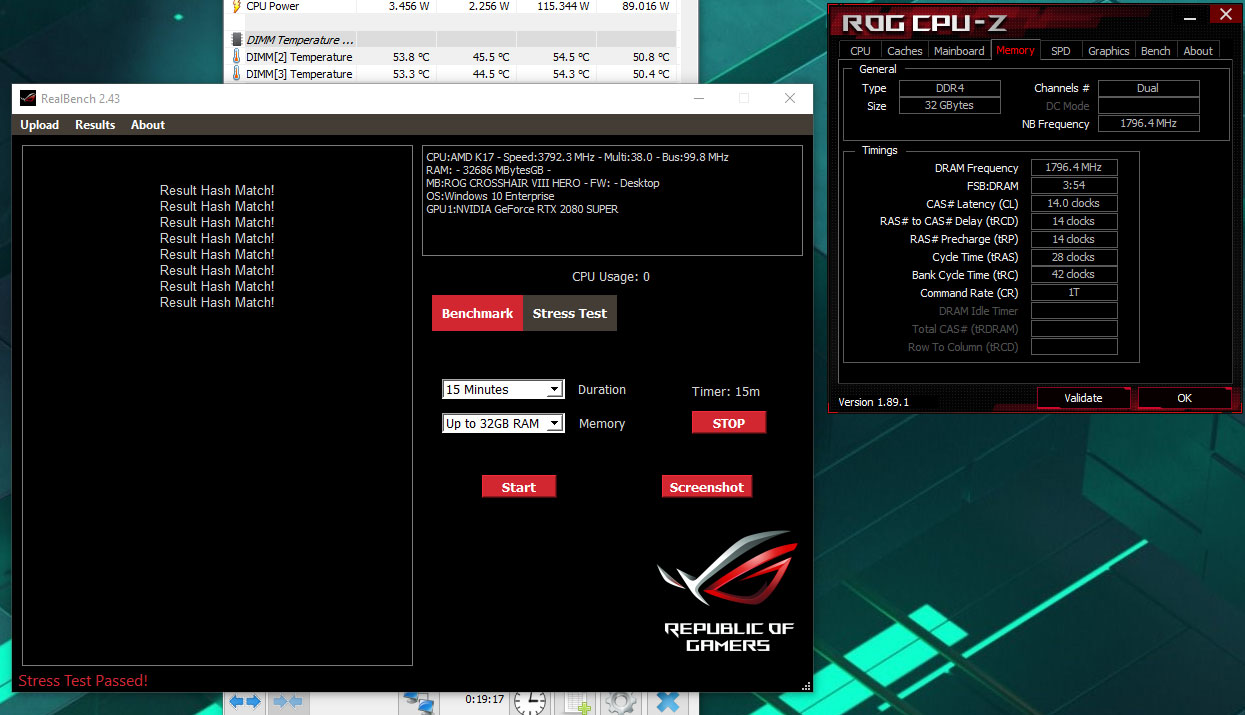Click the CPU Power maximum value 115.344 W

click(563, 6)
